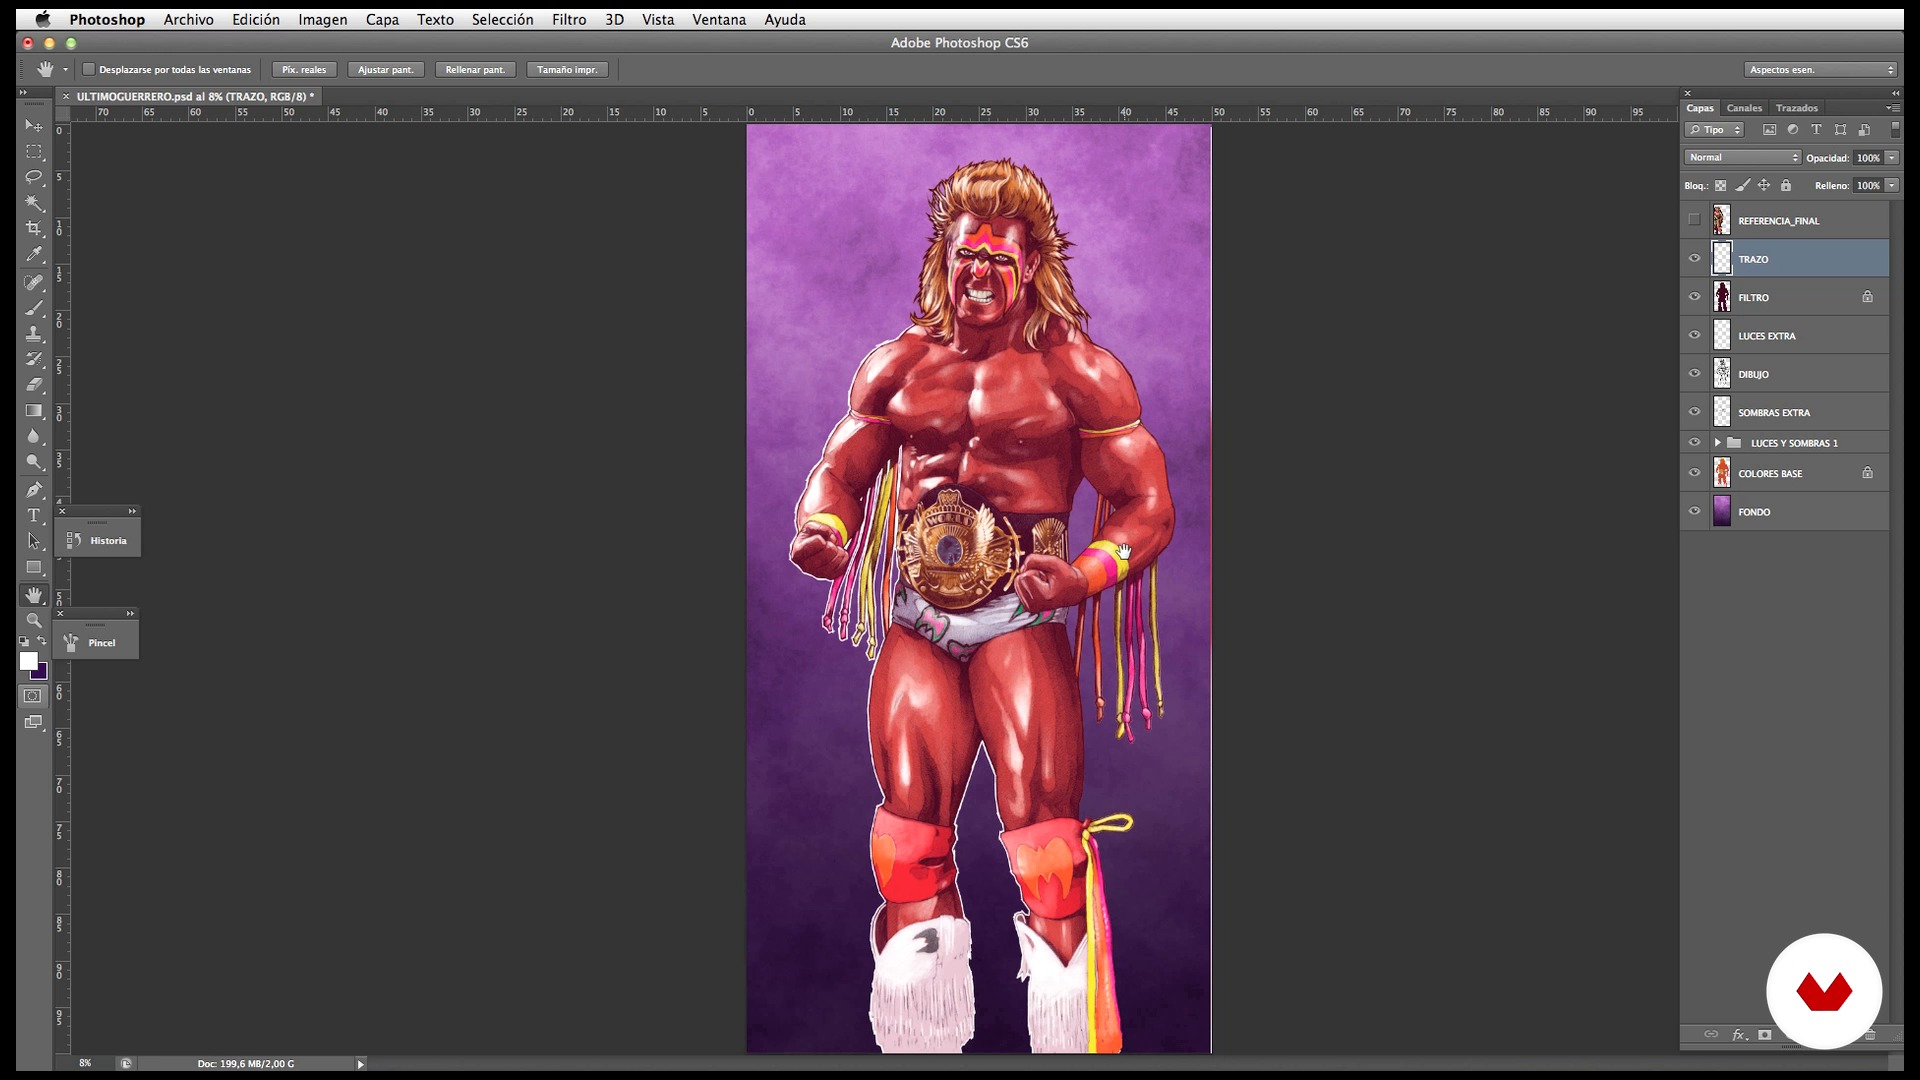The height and width of the screenshot is (1080, 1920).
Task: Hide the SOMBRAS EXTRA layer
Action: [x=1694, y=412]
